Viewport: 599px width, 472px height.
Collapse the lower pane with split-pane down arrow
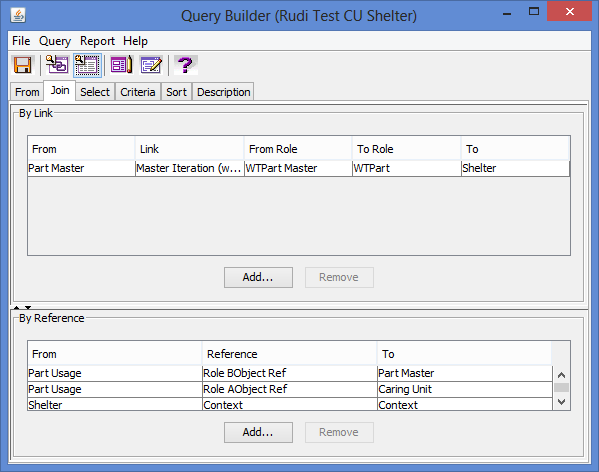click(x=28, y=307)
